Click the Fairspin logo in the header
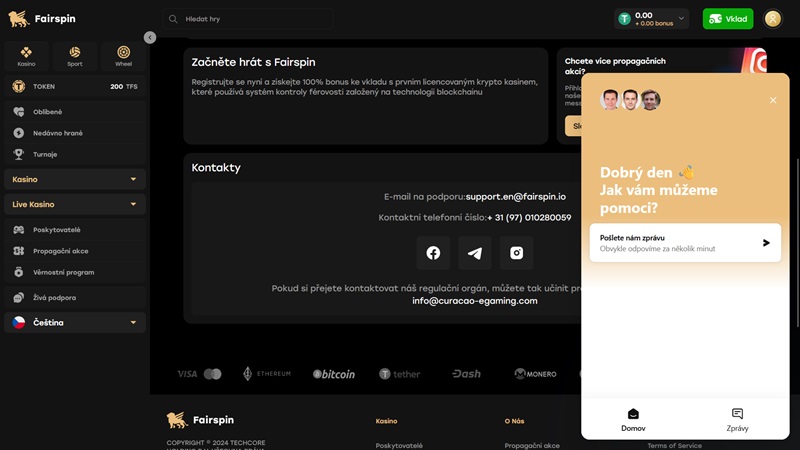The height and width of the screenshot is (450, 800). tap(42, 19)
